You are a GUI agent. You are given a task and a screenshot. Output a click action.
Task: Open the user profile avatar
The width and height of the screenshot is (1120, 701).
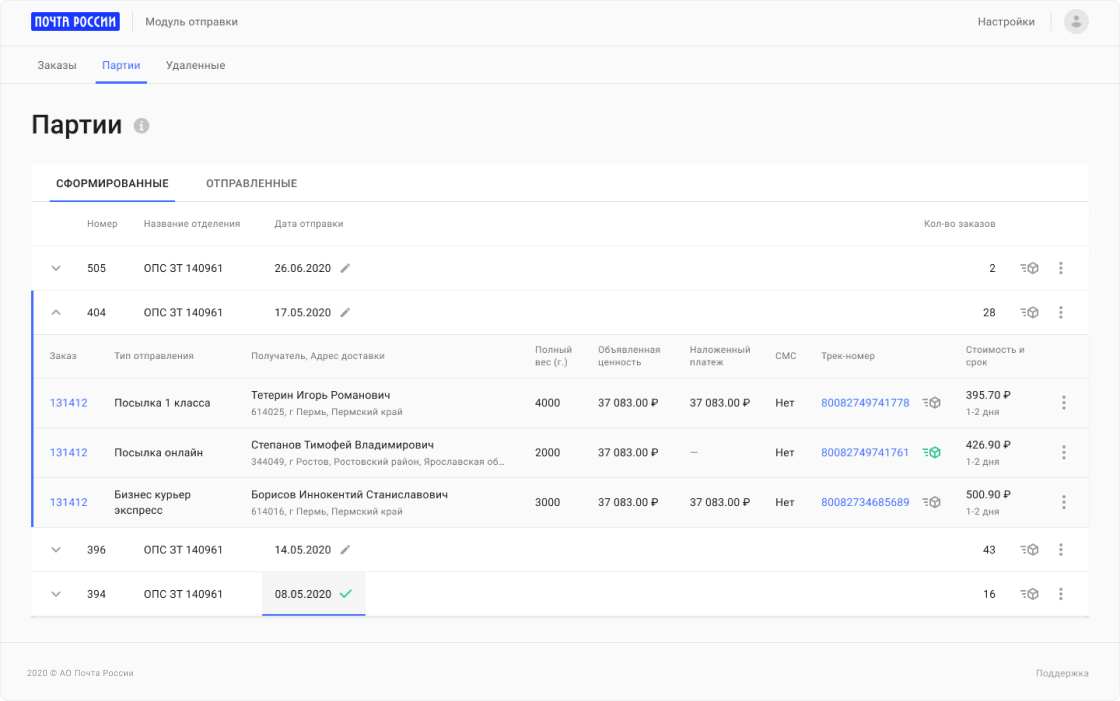point(1076,21)
